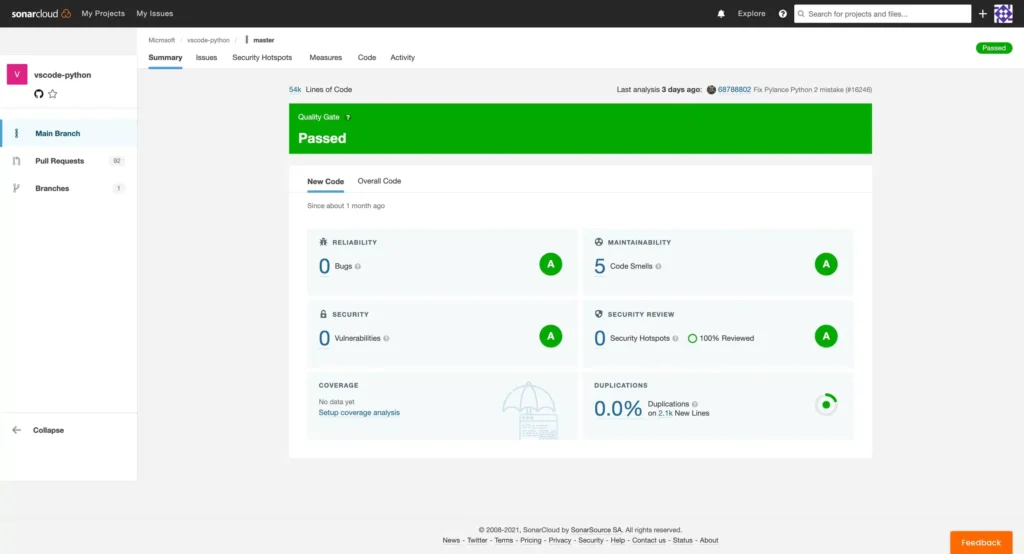Click the Maintainability A rating badge

[x=826, y=265]
